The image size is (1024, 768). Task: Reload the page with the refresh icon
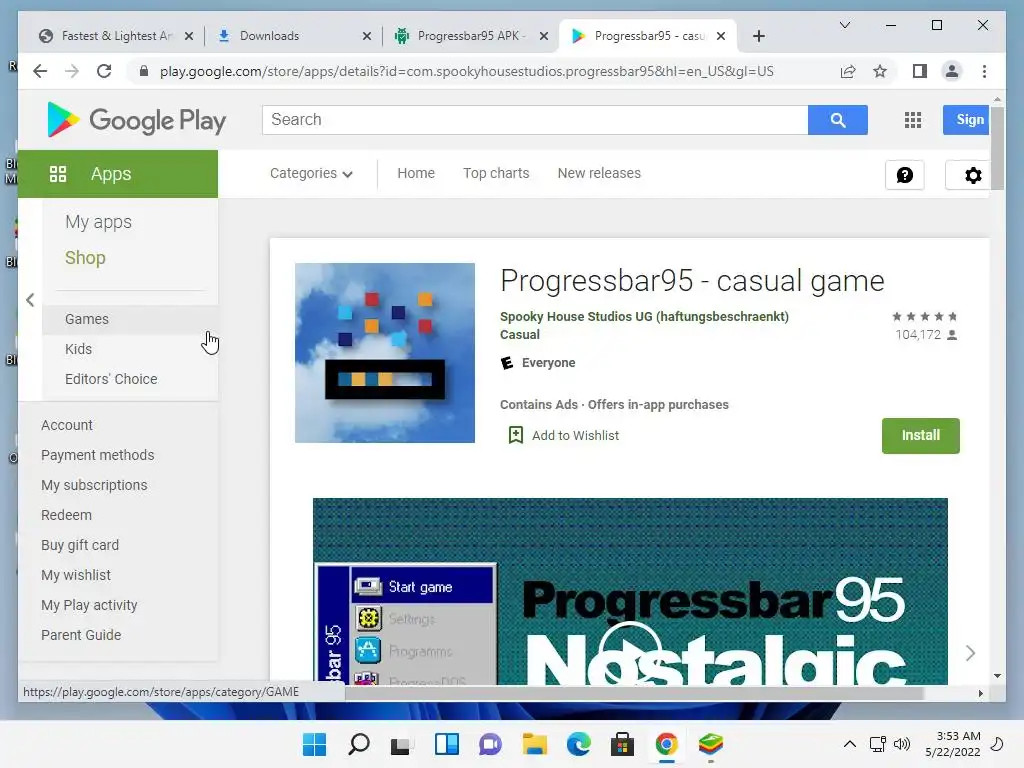point(104,71)
